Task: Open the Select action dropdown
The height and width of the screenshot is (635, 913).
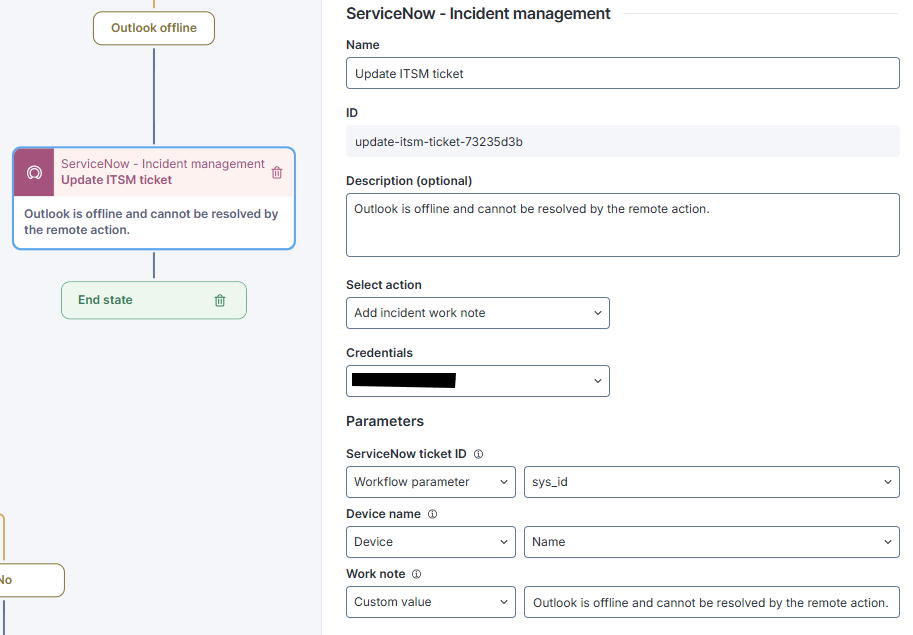Action: [477, 313]
